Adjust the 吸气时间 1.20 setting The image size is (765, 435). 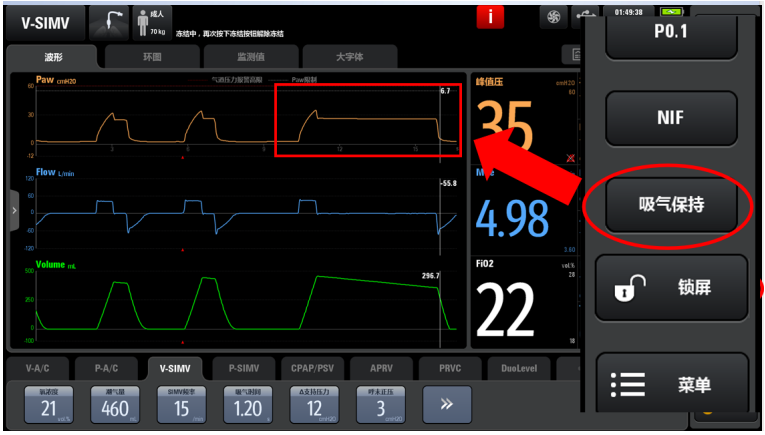(248, 405)
